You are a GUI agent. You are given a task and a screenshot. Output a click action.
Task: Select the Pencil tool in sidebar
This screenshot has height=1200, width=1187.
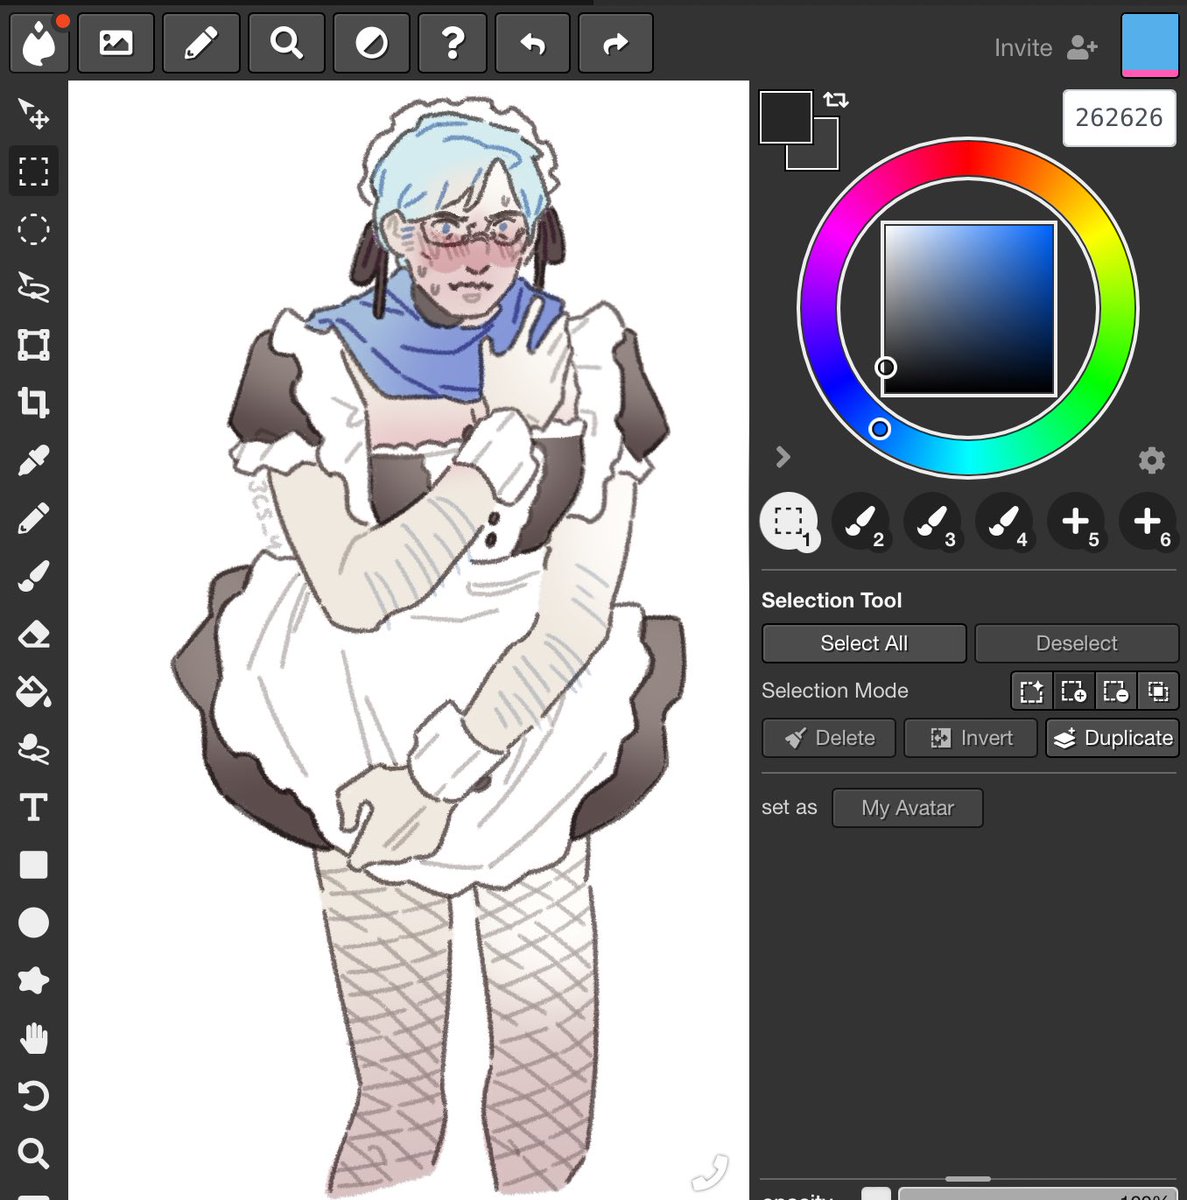pos(33,518)
